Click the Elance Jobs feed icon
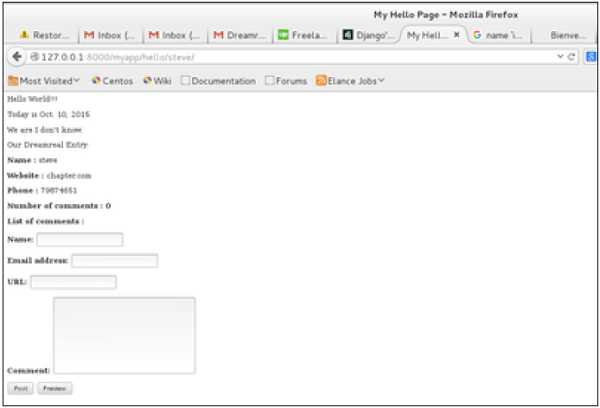600x408 pixels. click(x=321, y=81)
